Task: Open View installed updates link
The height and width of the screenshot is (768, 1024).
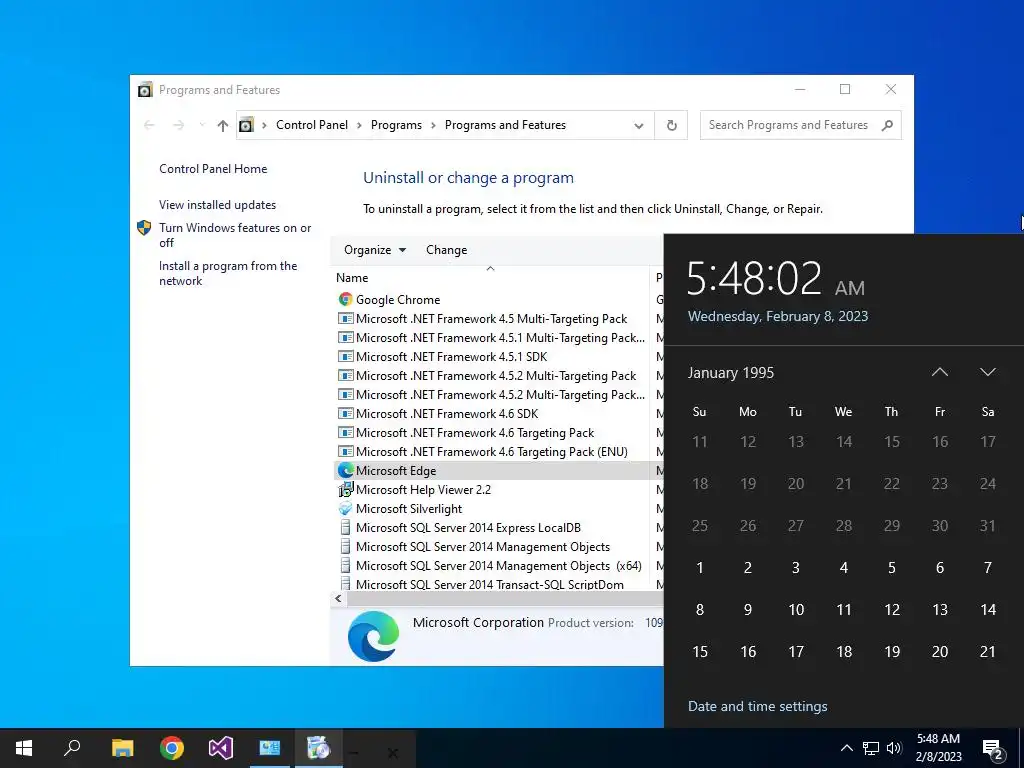Action: (217, 204)
